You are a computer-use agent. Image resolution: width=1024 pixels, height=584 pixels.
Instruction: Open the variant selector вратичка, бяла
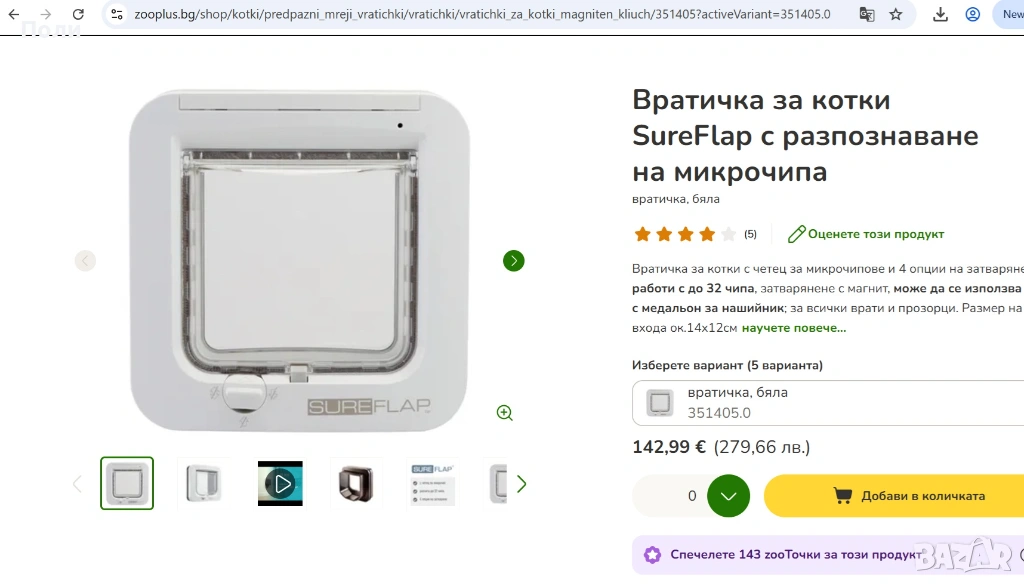827,402
